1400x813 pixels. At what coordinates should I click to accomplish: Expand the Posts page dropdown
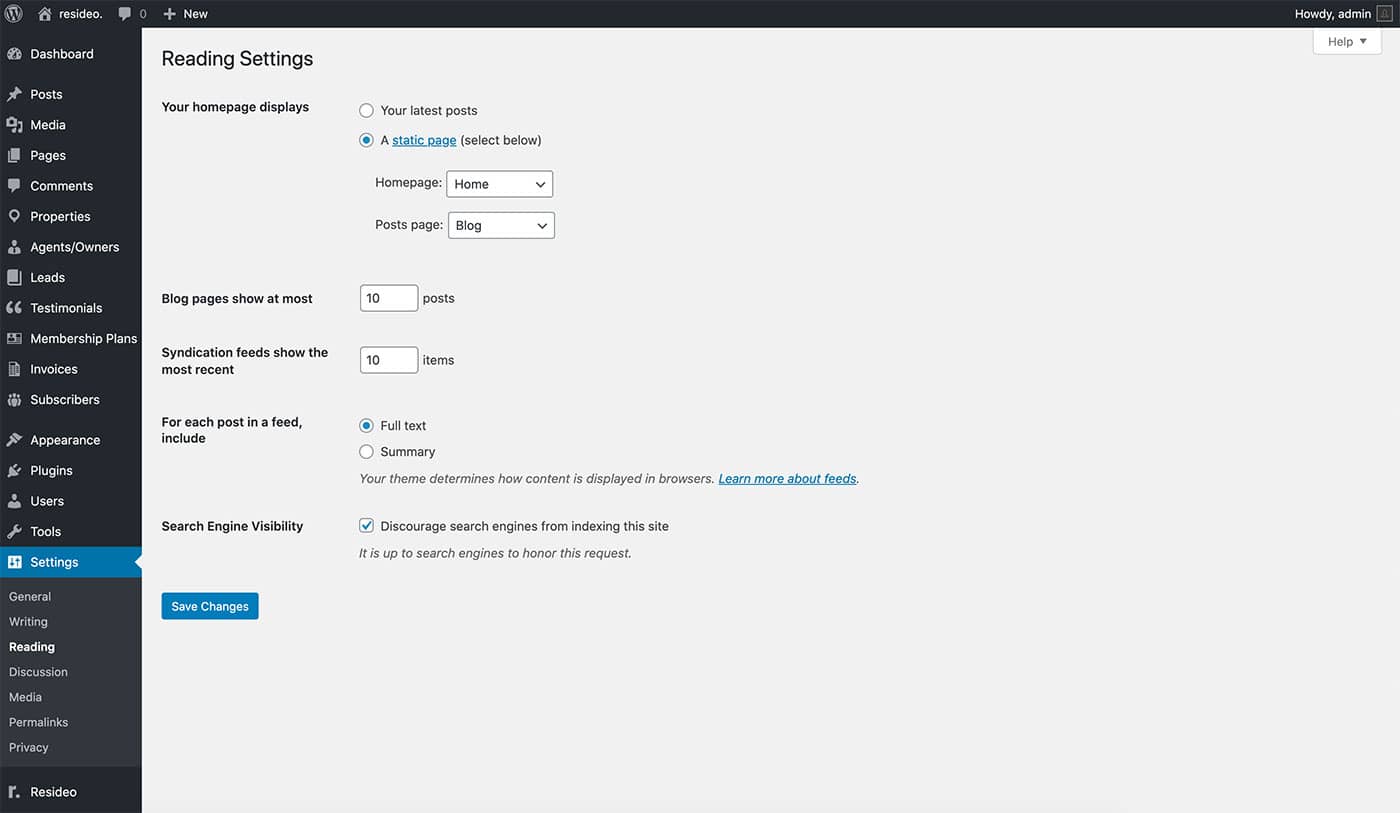click(501, 225)
